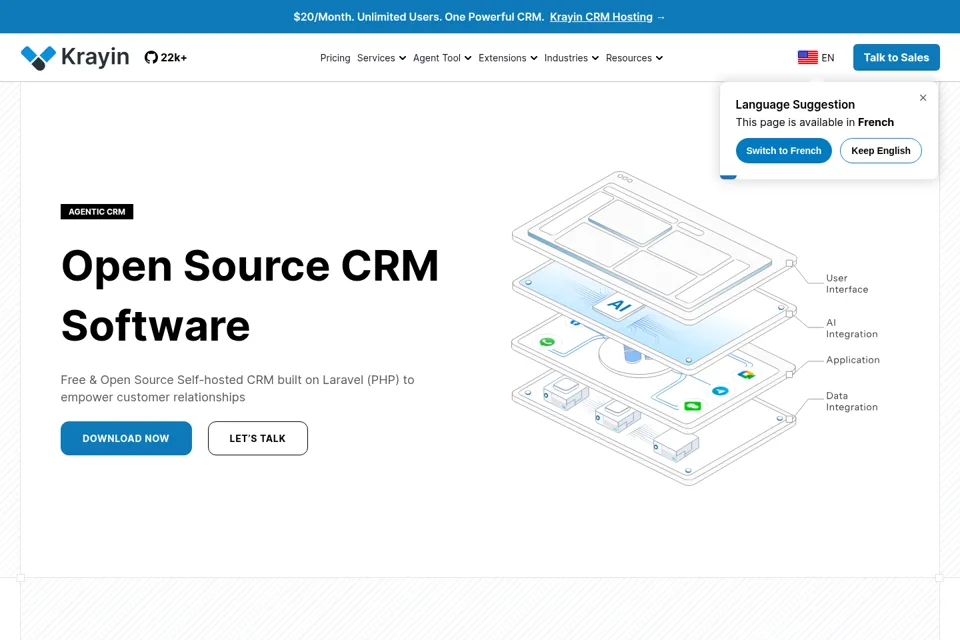Expand the Services dropdown menu
Image resolution: width=960 pixels, height=640 pixels.
381,58
